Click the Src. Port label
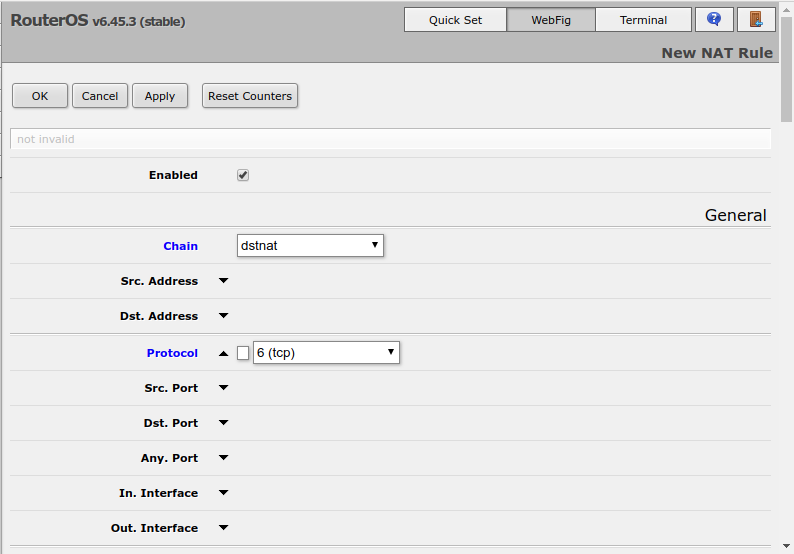The width and height of the screenshot is (794, 554). [x=171, y=388]
